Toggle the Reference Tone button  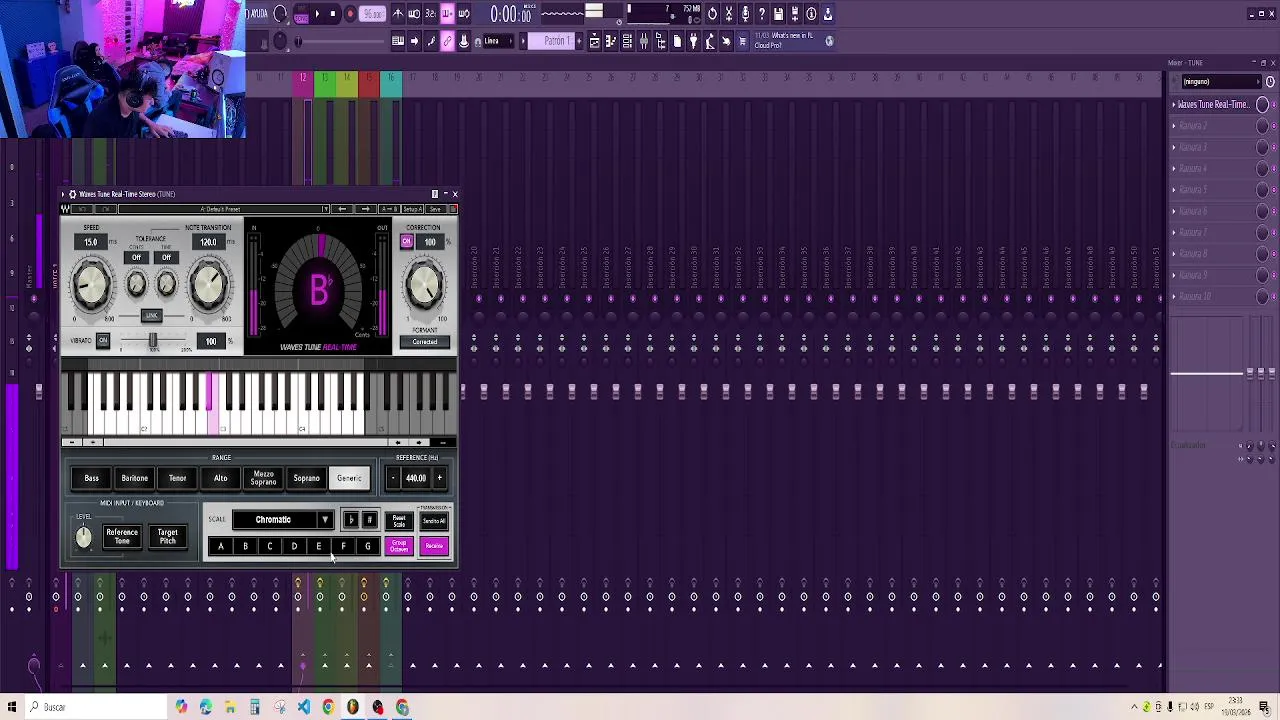coord(122,537)
